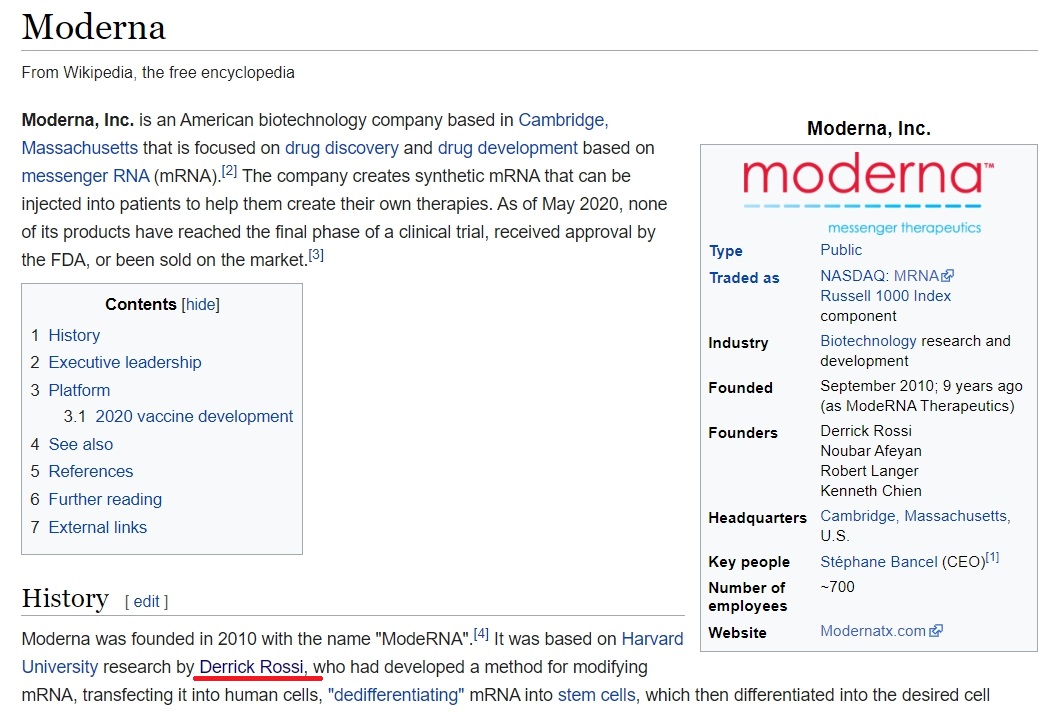The width and height of the screenshot is (1055, 712).
Task: Open the messenger RNA article link
Action: pos(85,176)
